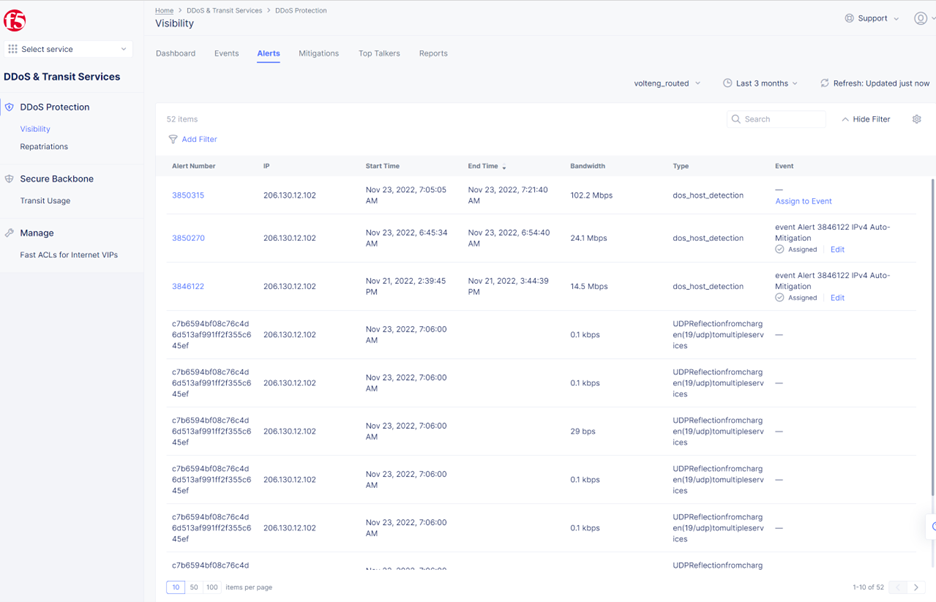
Task: Click the user profile avatar icon
Action: pyautogui.click(x=920, y=18)
